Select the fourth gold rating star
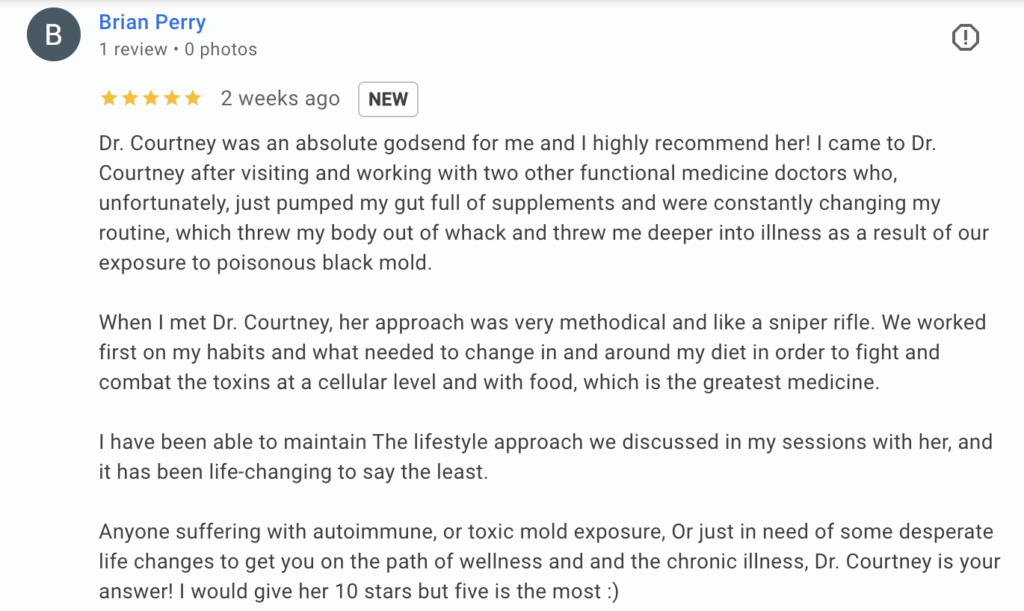 coord(173,98)
